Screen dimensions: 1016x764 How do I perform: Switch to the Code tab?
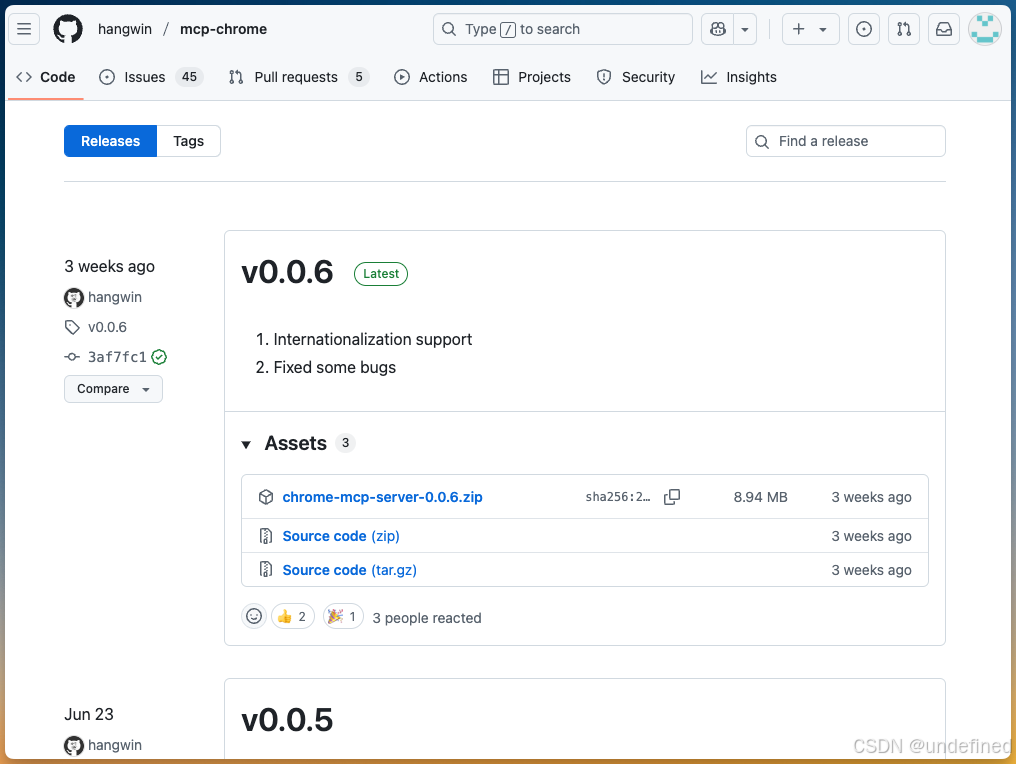(45, 77)
